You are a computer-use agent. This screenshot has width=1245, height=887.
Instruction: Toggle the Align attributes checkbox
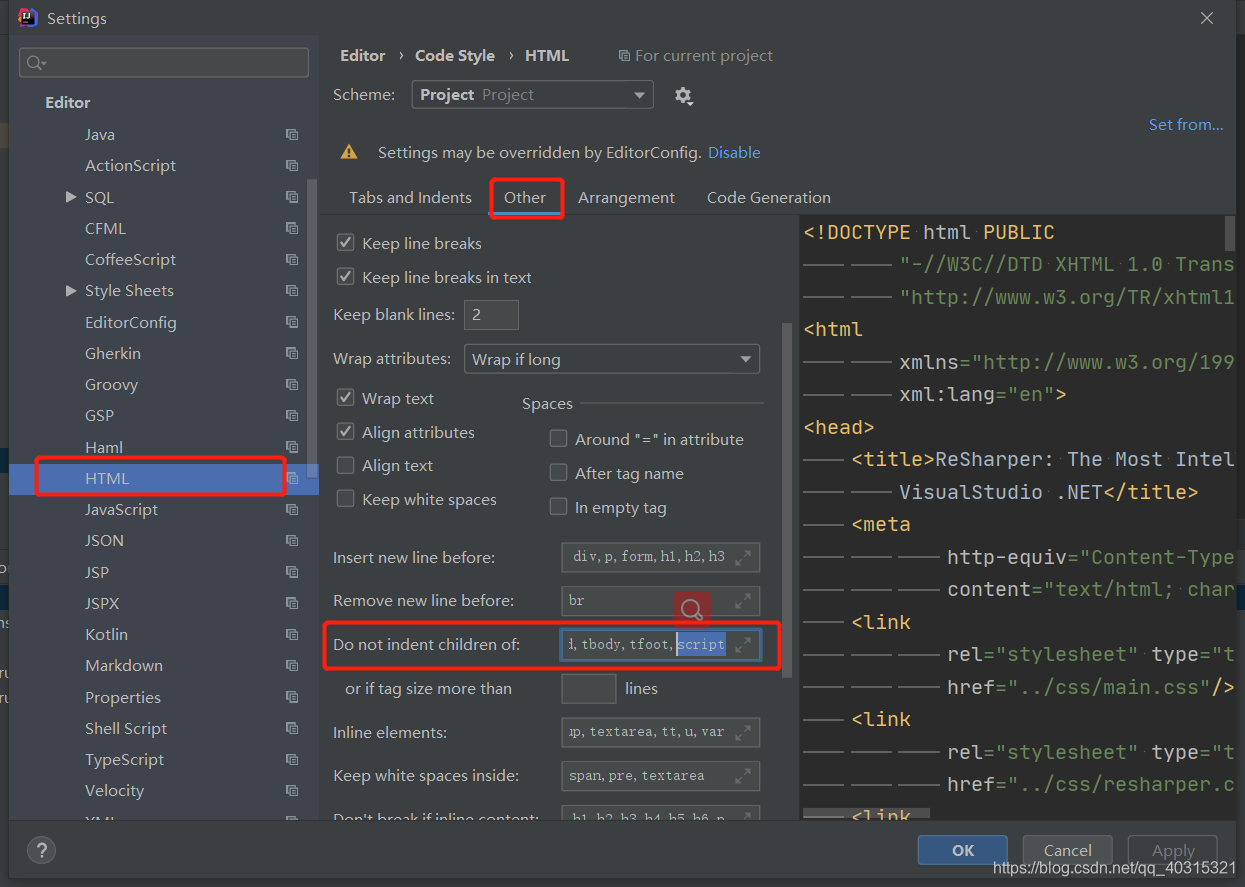(345, 432)
